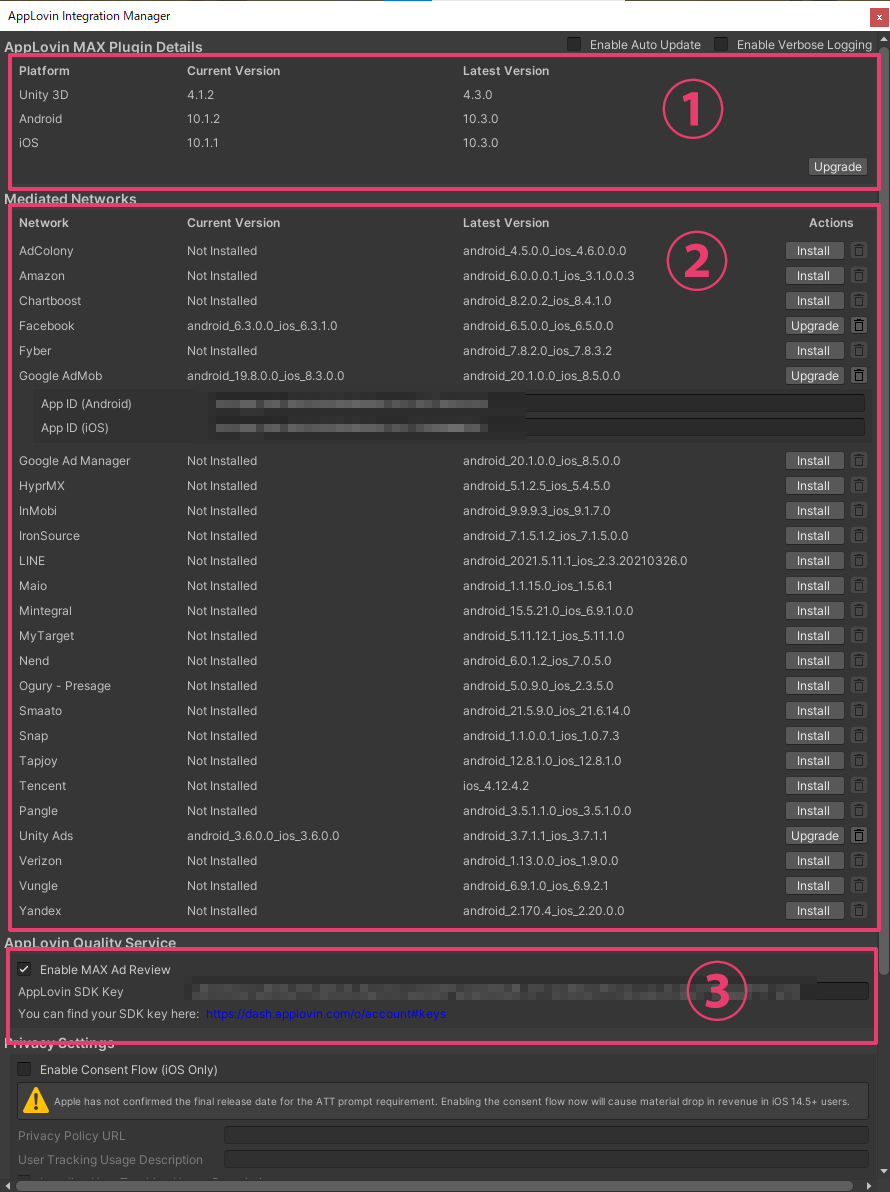Click the Privacy Policy URL field
The width and height of the screenshot is (890, 1192).
[546, 1136]
